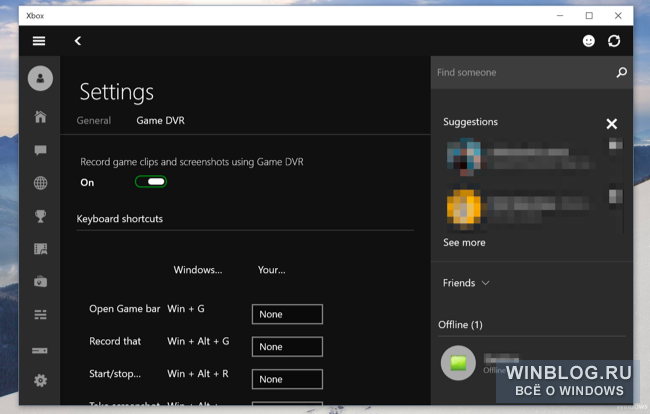650x414 pixels.
Task: Open the list-style sidebar icon
Action: click(40, 315)
